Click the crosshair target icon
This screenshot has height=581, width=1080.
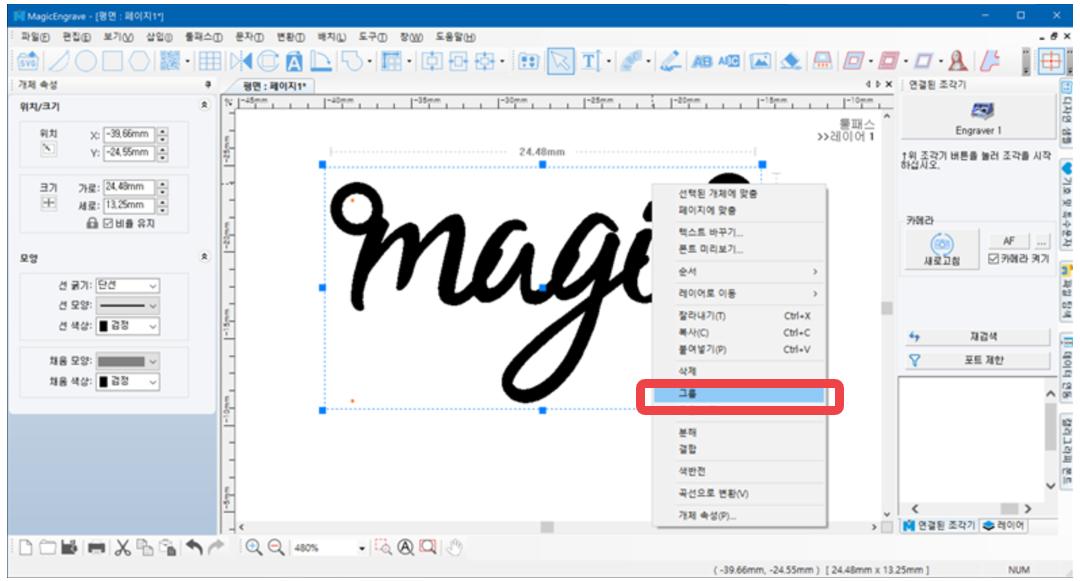1051,61
